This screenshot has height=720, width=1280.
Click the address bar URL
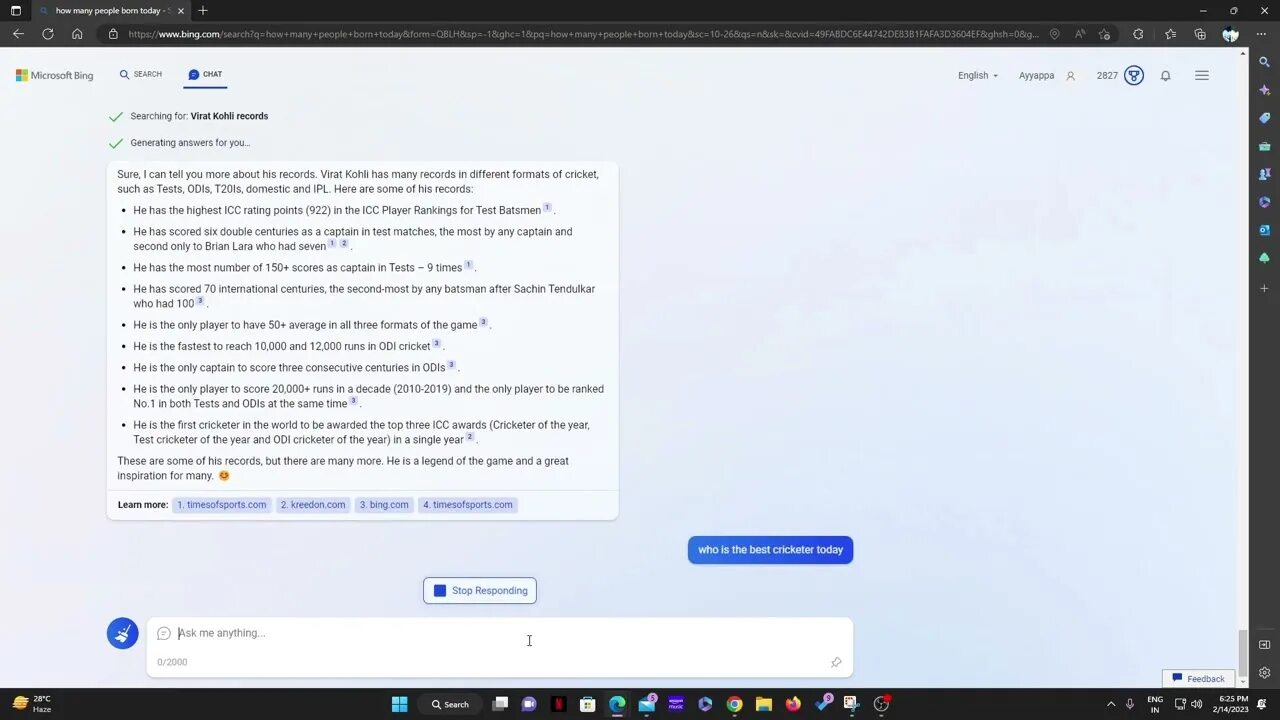pos(583,34)
